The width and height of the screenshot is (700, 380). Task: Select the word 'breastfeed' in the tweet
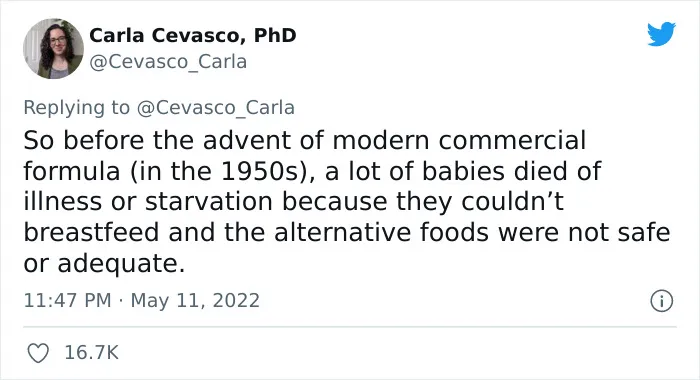coord(91,233)
